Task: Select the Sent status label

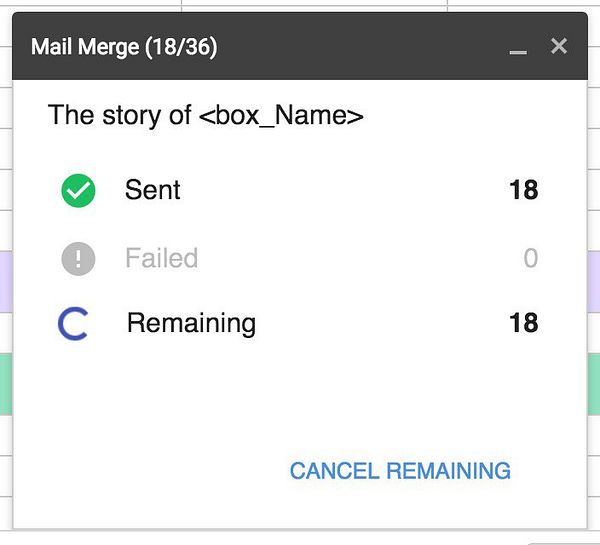Action: [x=153, y=190]
